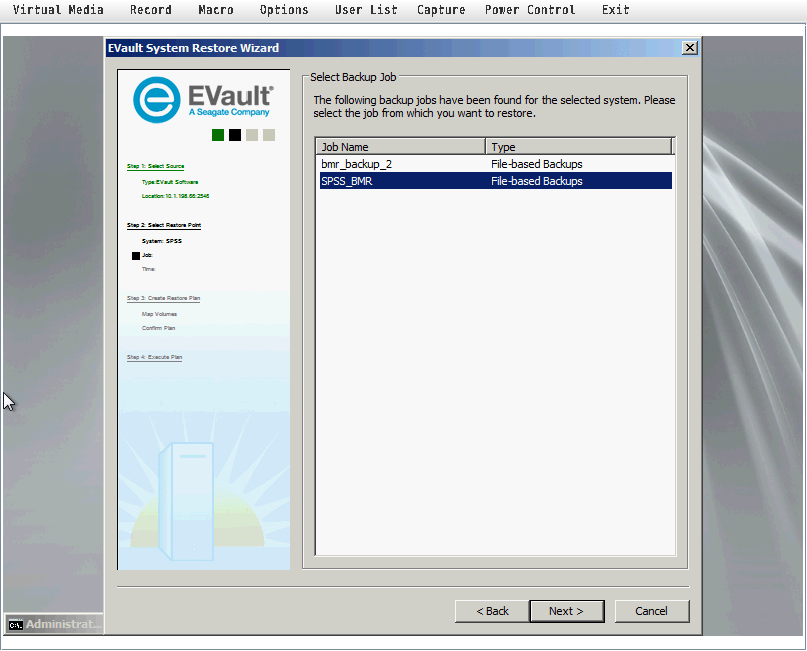
Task: Click the 'Job:' label in step list
Action: 147,255
